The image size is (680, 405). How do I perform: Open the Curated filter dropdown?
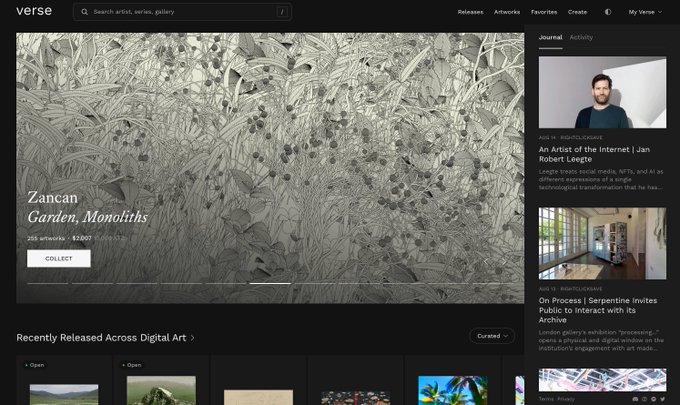492,336
